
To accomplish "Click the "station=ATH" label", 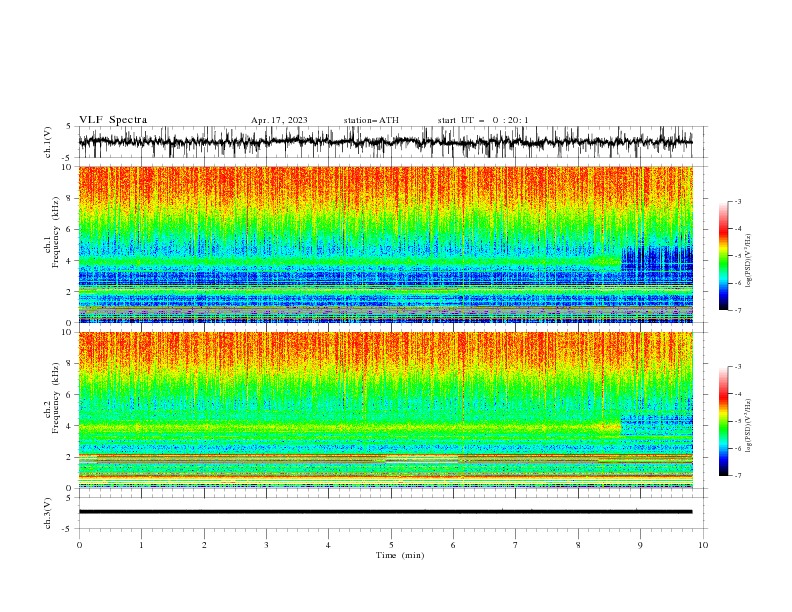I will (x=371, y=120).
